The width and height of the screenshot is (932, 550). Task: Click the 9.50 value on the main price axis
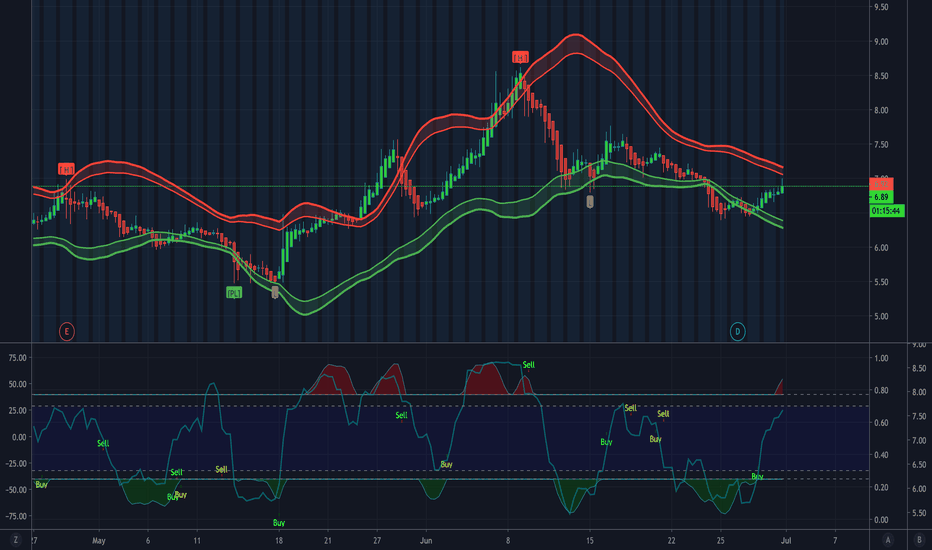[x=881, y=7]
